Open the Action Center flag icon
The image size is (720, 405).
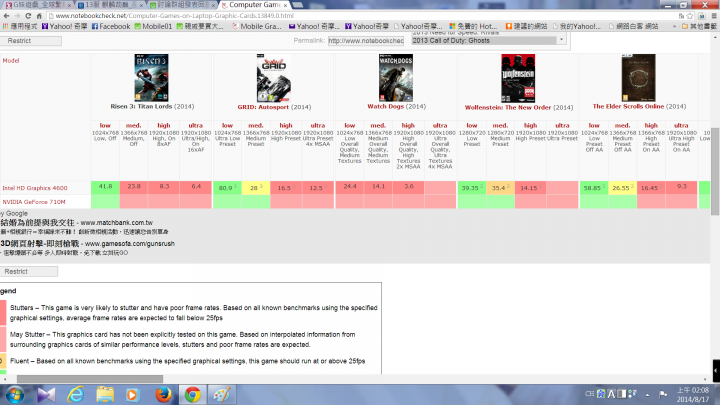663,394
